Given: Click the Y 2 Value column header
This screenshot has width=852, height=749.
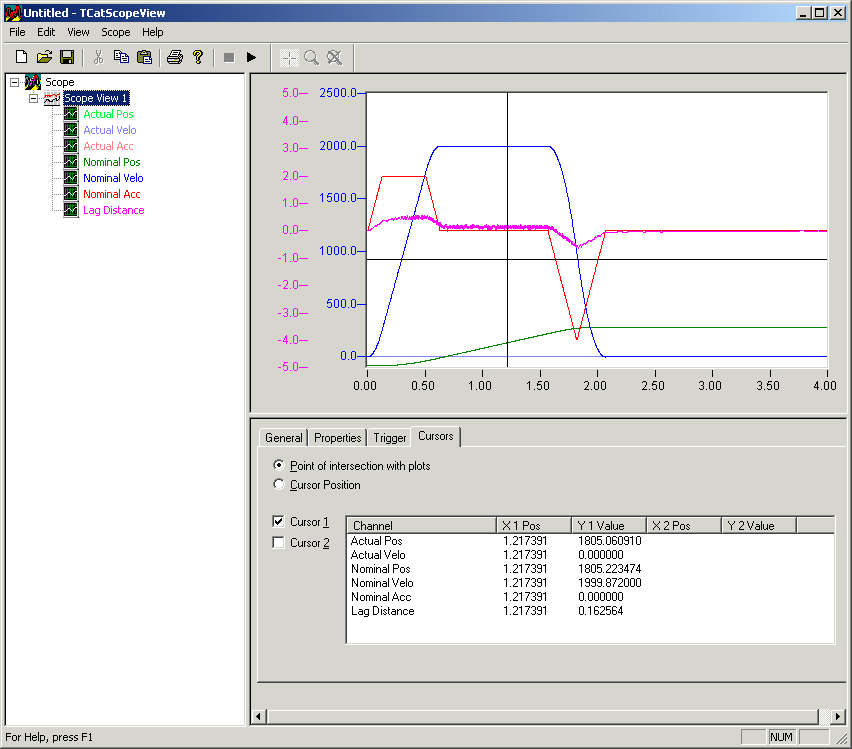Looking at the screenshot, I should [x=759, y=526].
